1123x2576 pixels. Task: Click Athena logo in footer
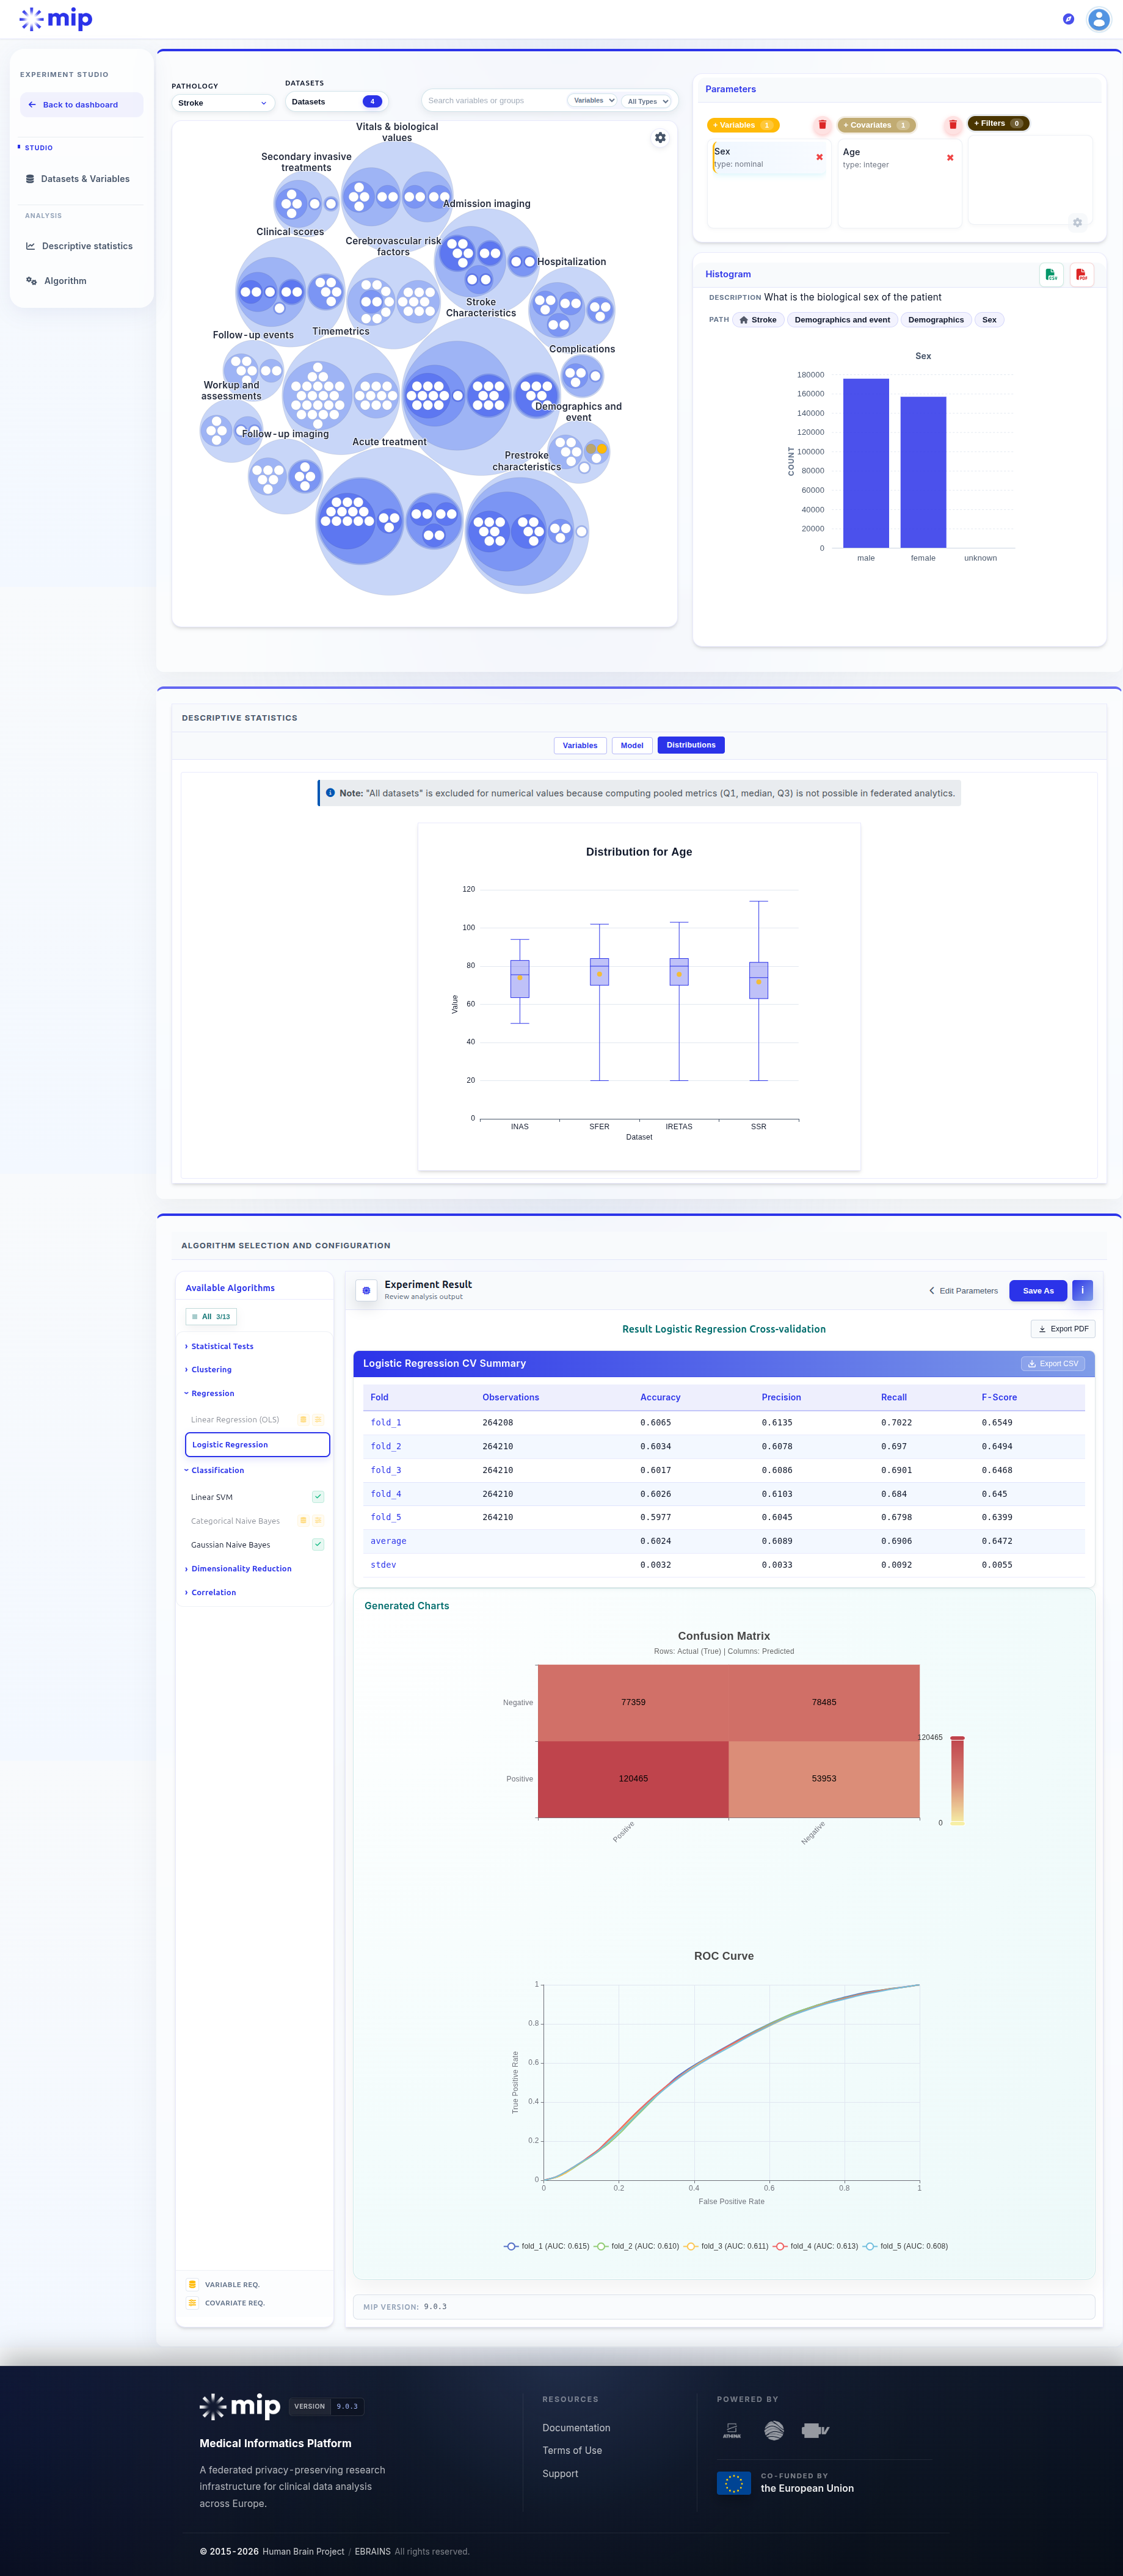tap(732, 2430)
